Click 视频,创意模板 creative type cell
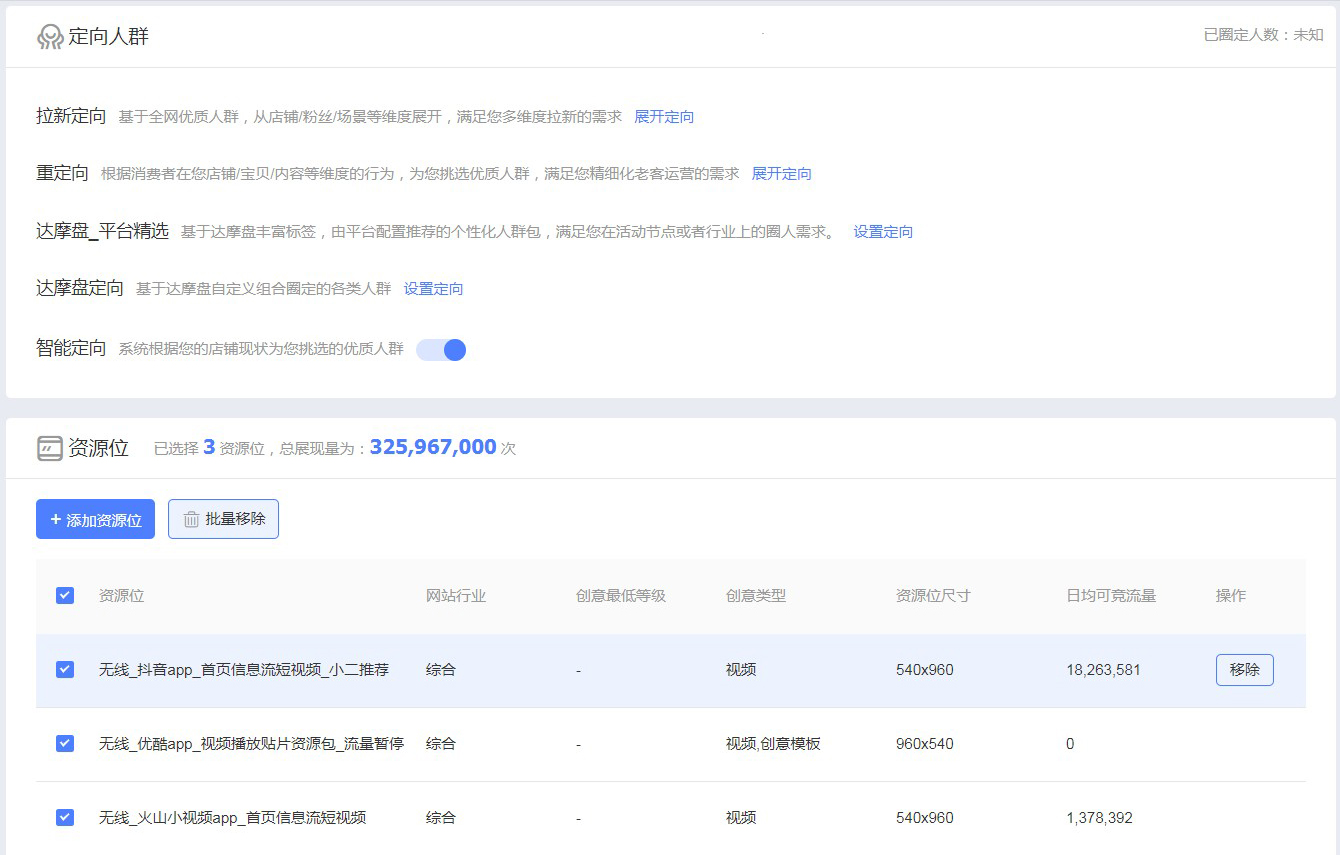 pos(773,743)
